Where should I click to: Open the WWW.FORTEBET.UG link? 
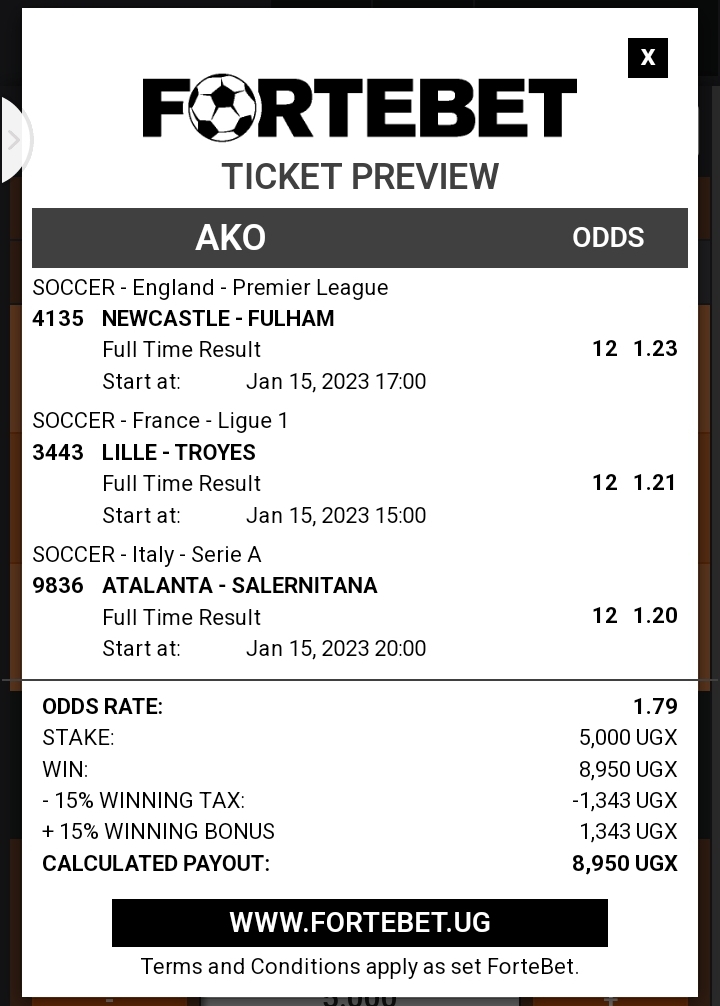(359, 923)
